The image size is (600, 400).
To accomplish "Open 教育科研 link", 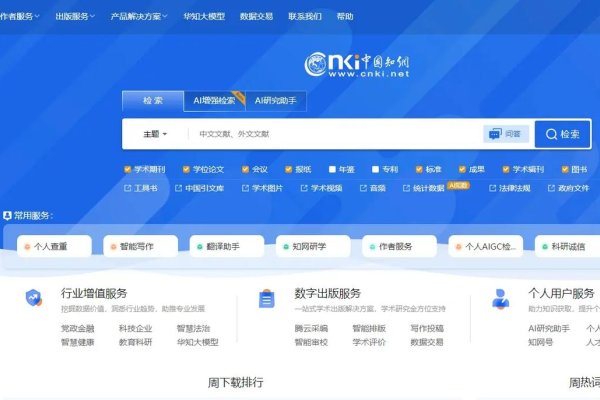I will [x=135, y=342].
